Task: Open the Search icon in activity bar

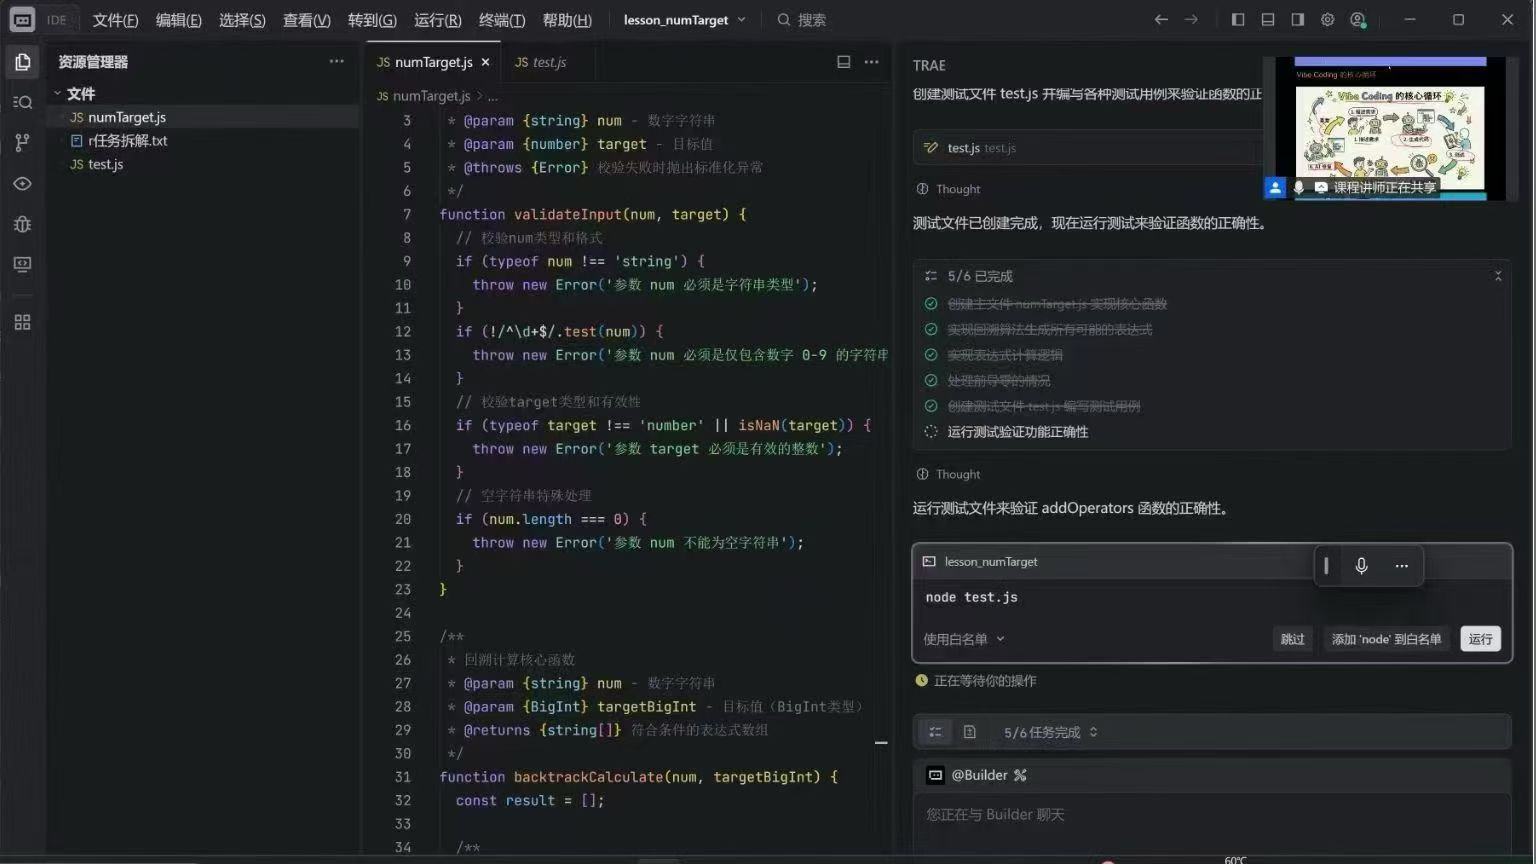Action: [22, 102]
